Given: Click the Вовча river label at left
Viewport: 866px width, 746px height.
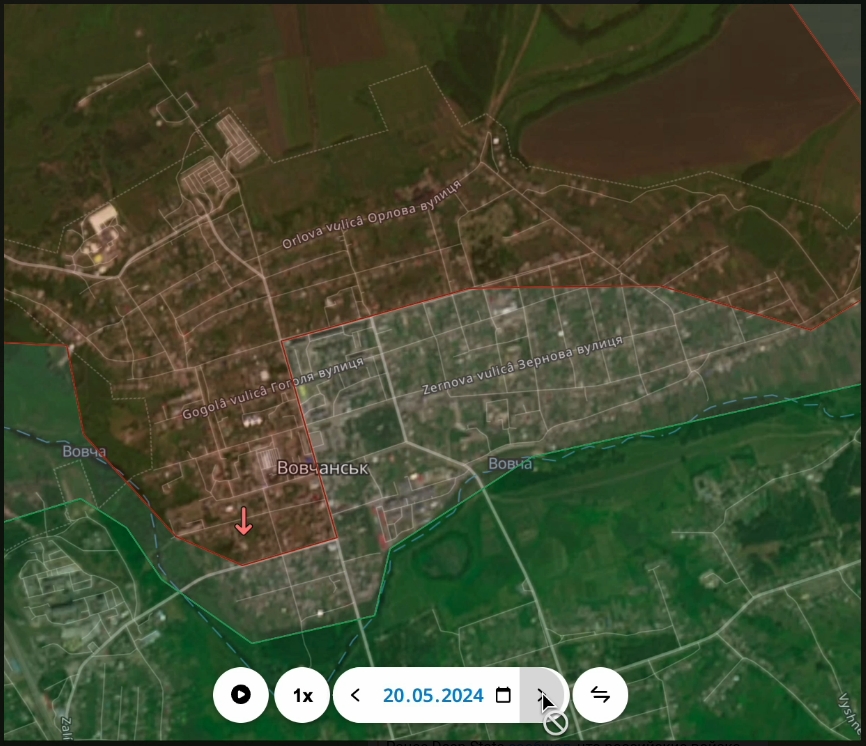Looking at the screenshot, I should tap(84, 451).
